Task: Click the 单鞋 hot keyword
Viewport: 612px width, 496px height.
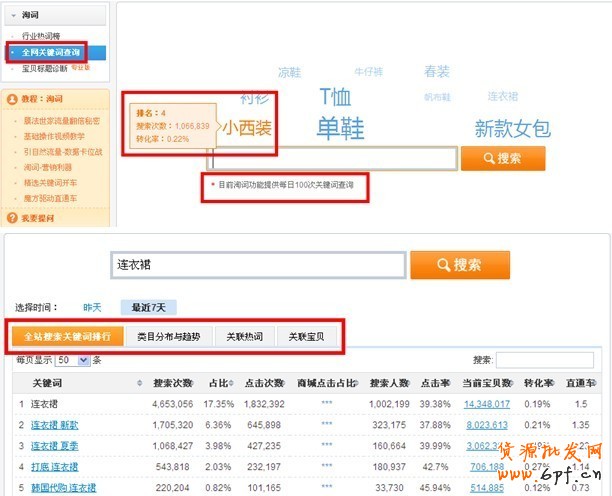Action: tap(340, 128)
